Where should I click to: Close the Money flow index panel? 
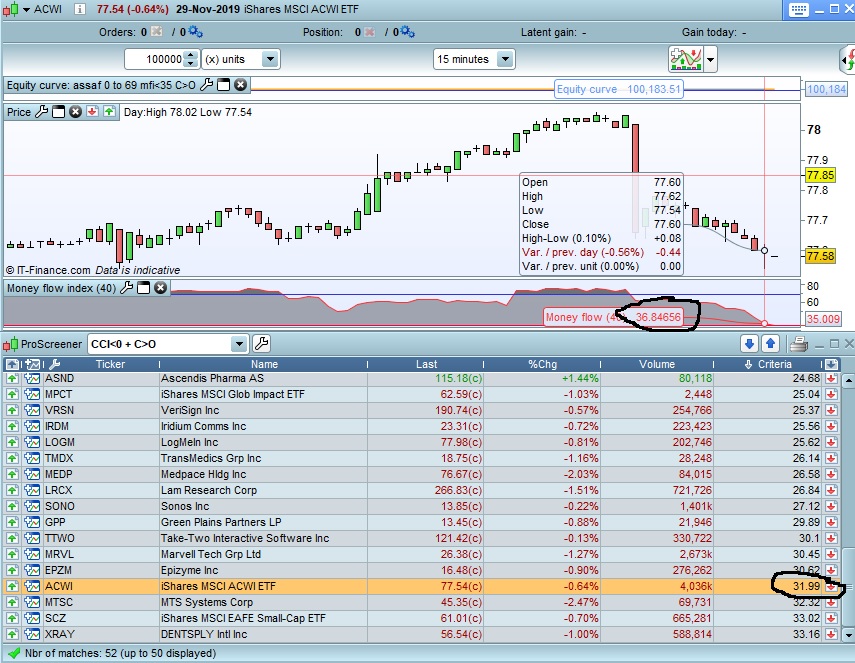click(x=160, y=288)
